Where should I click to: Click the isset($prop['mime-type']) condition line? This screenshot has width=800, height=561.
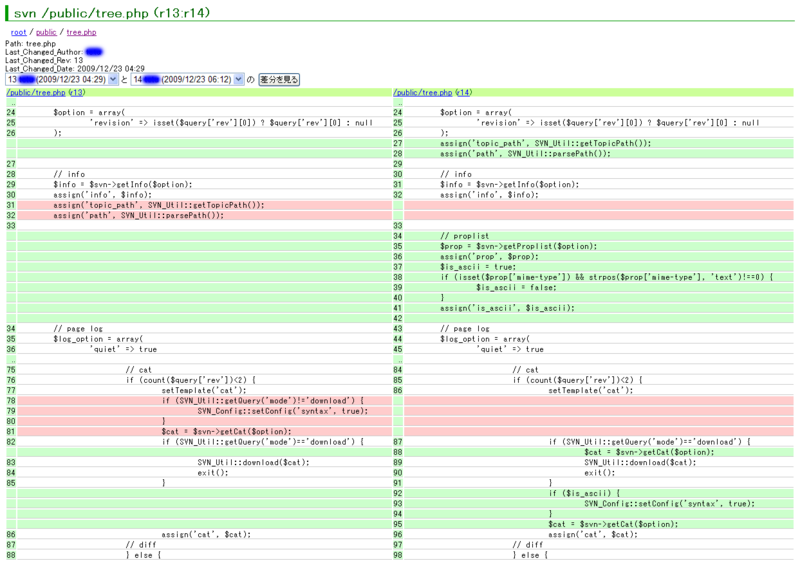pos(607,277)
